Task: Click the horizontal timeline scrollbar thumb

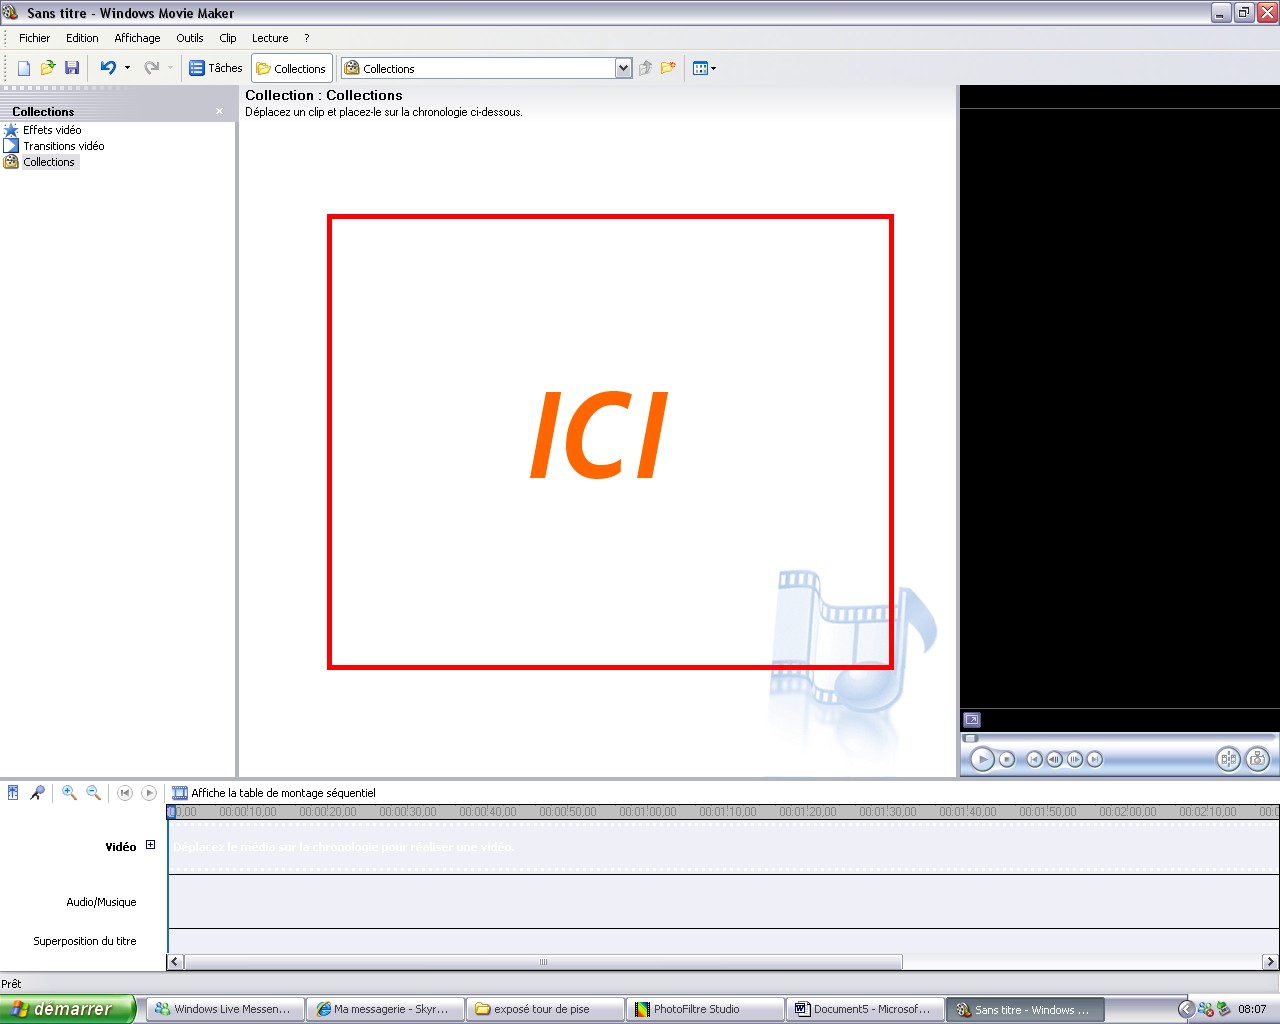Action: point(543,962)
